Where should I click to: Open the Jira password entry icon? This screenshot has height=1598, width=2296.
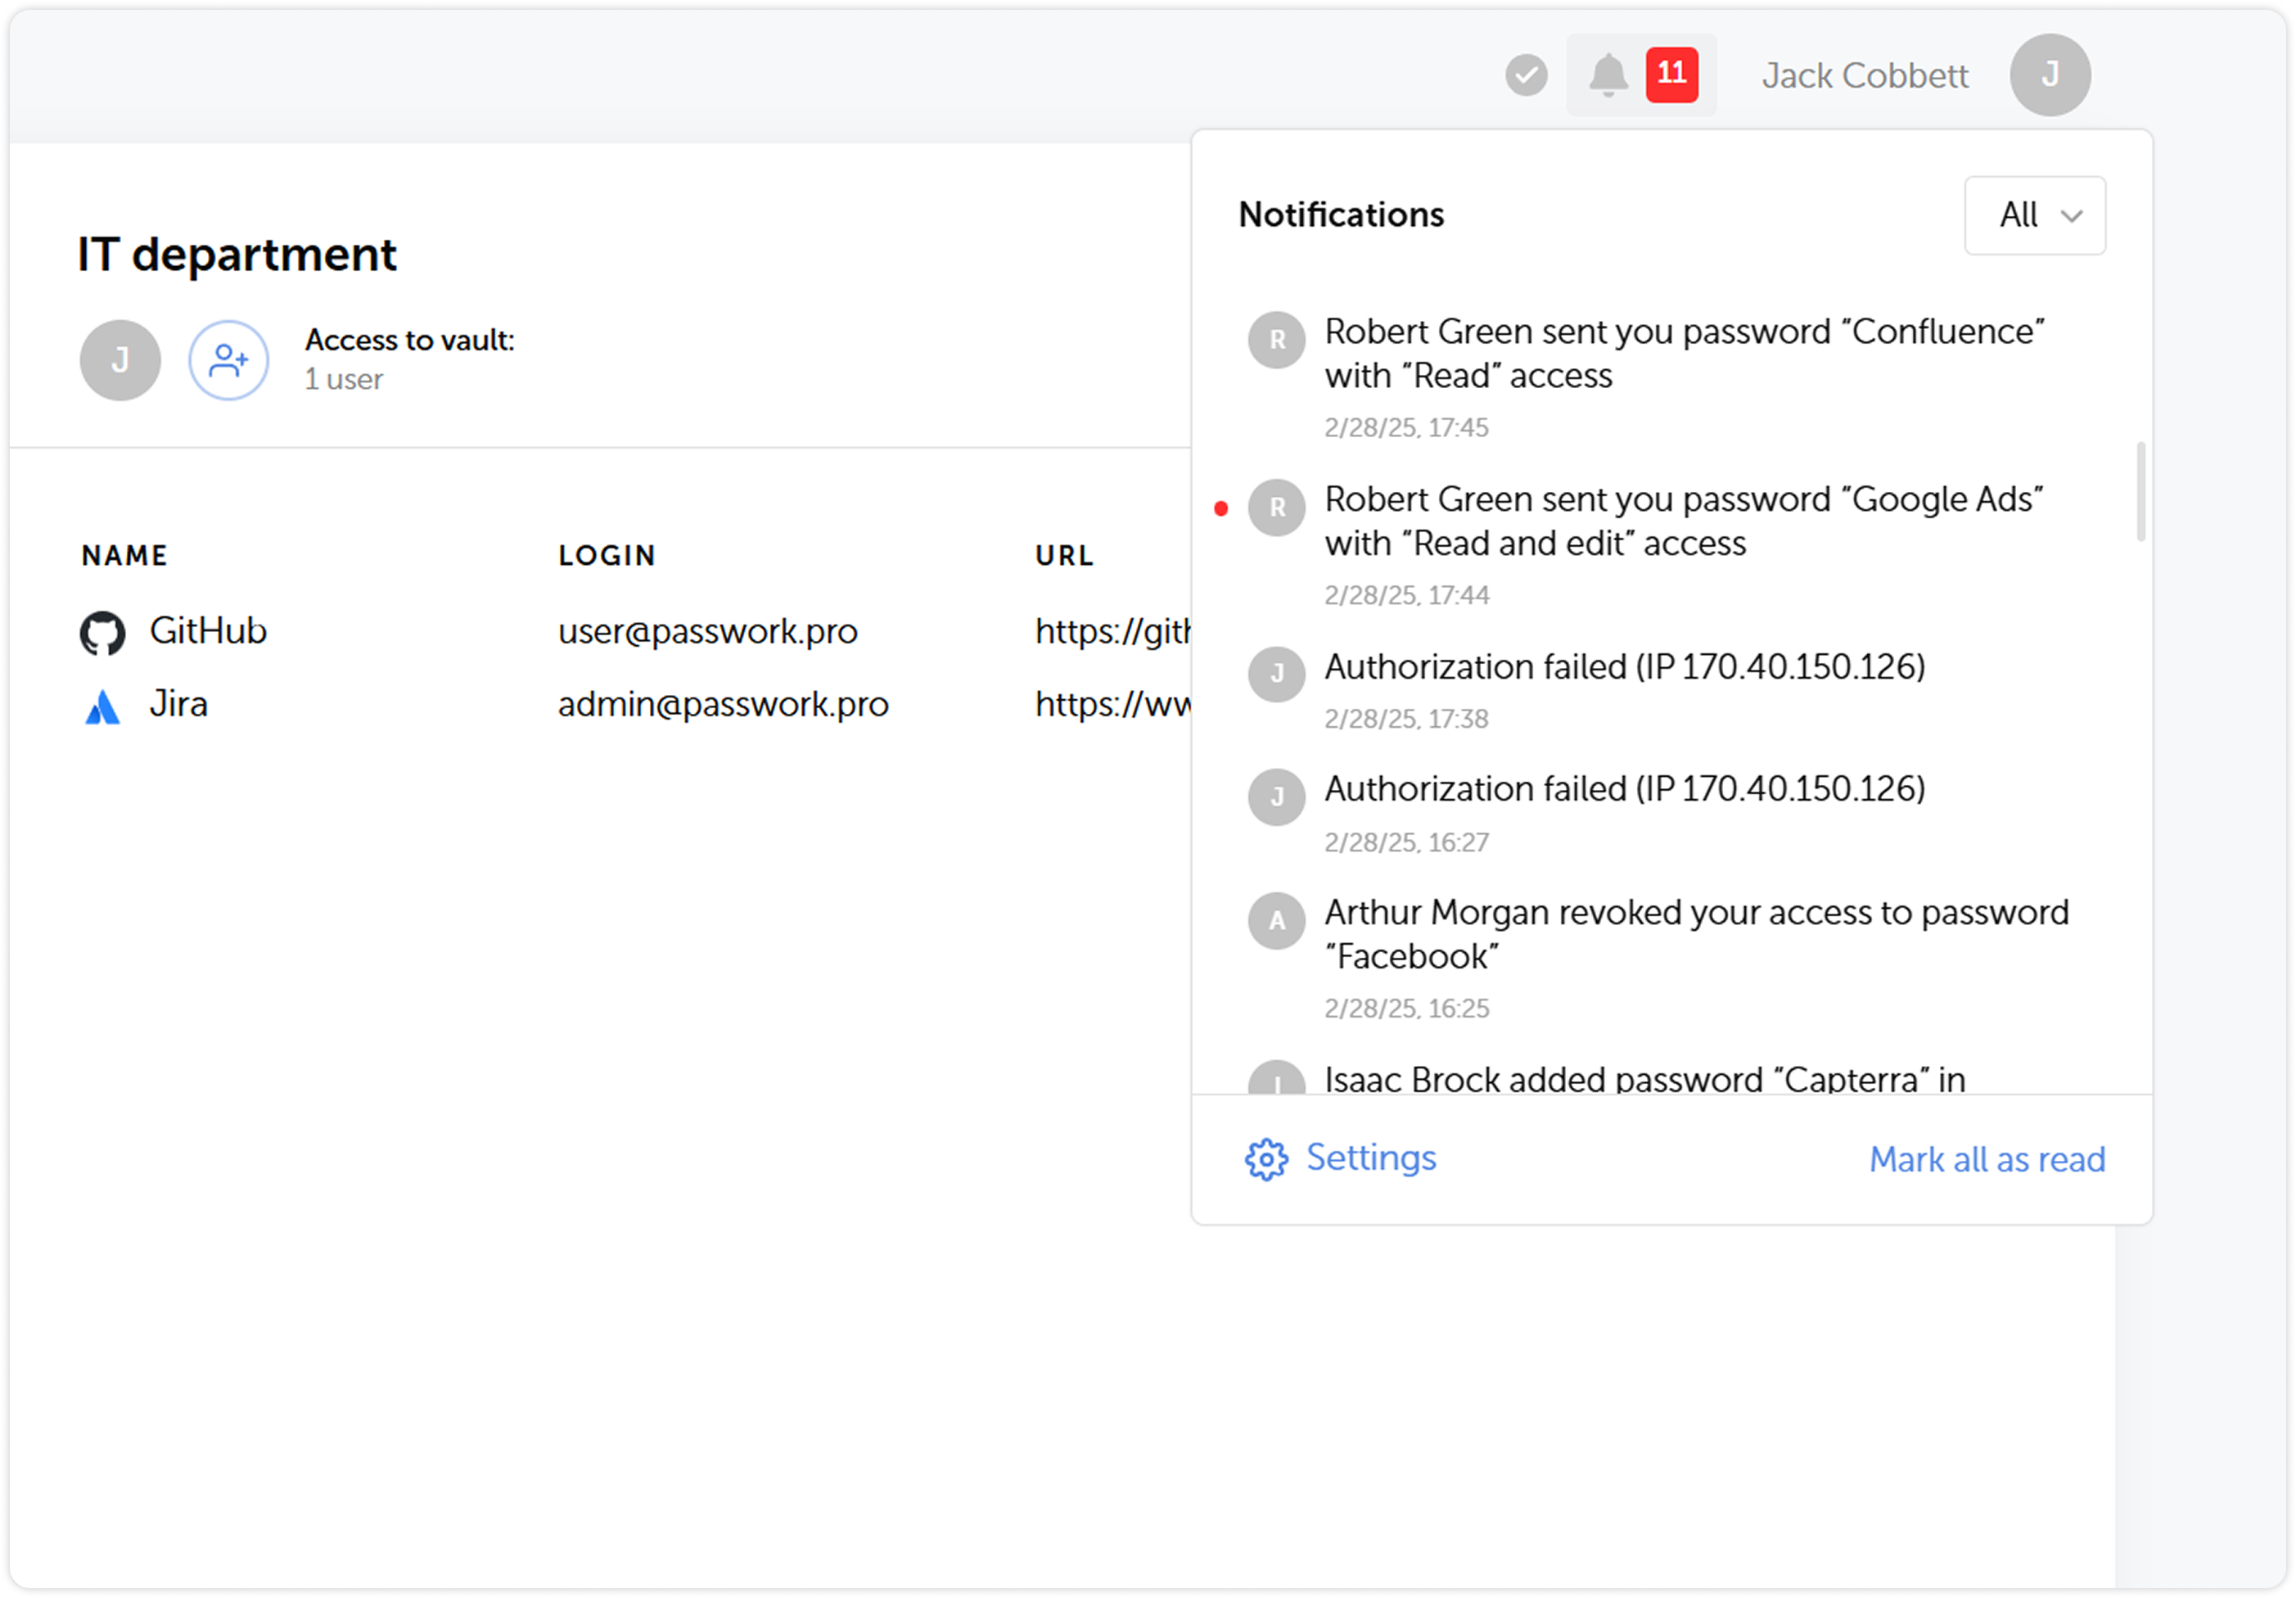(x=101, y=704)
